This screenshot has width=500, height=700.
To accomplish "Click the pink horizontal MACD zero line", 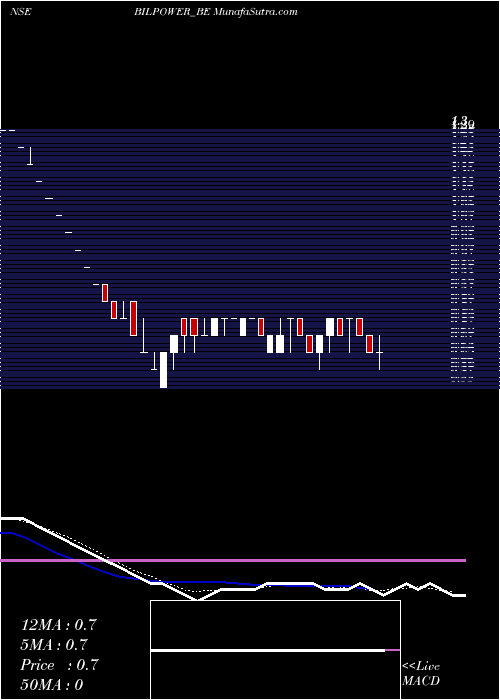I will pyautogui.click(x=233, y=560).
